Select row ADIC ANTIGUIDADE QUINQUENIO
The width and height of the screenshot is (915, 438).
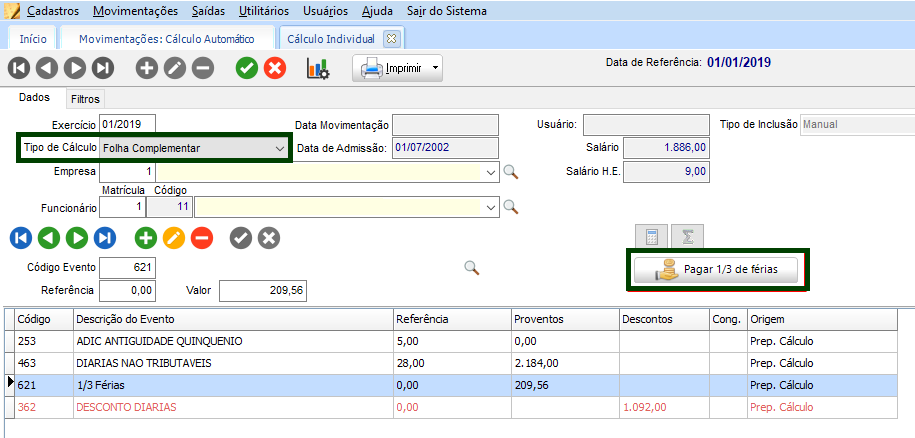click(x=450, y=341)
